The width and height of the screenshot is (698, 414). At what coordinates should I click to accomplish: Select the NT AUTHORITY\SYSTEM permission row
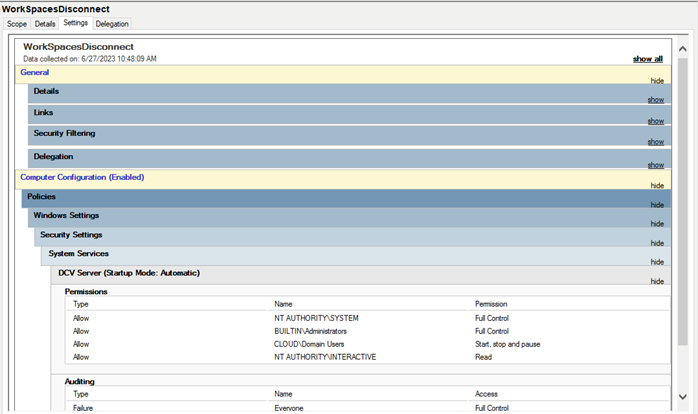tap(316, 318)
